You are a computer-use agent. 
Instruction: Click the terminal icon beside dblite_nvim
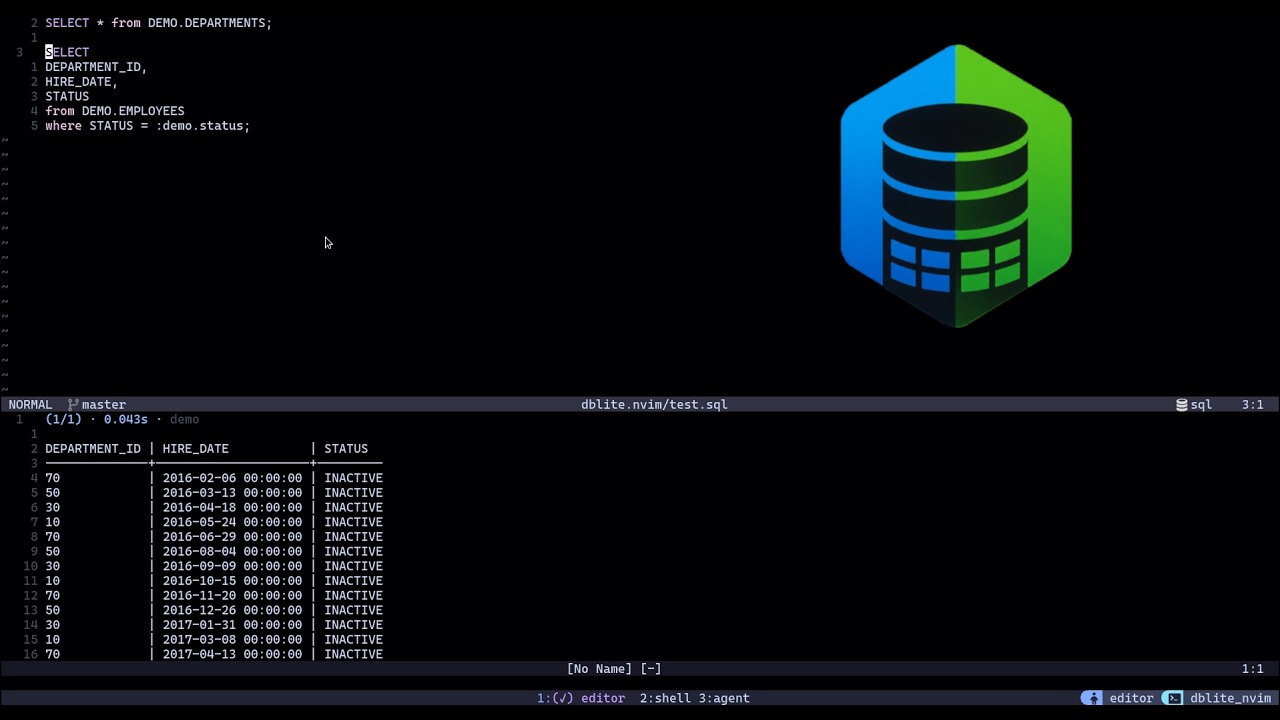pyautogui.click(x=1174, y=698)
